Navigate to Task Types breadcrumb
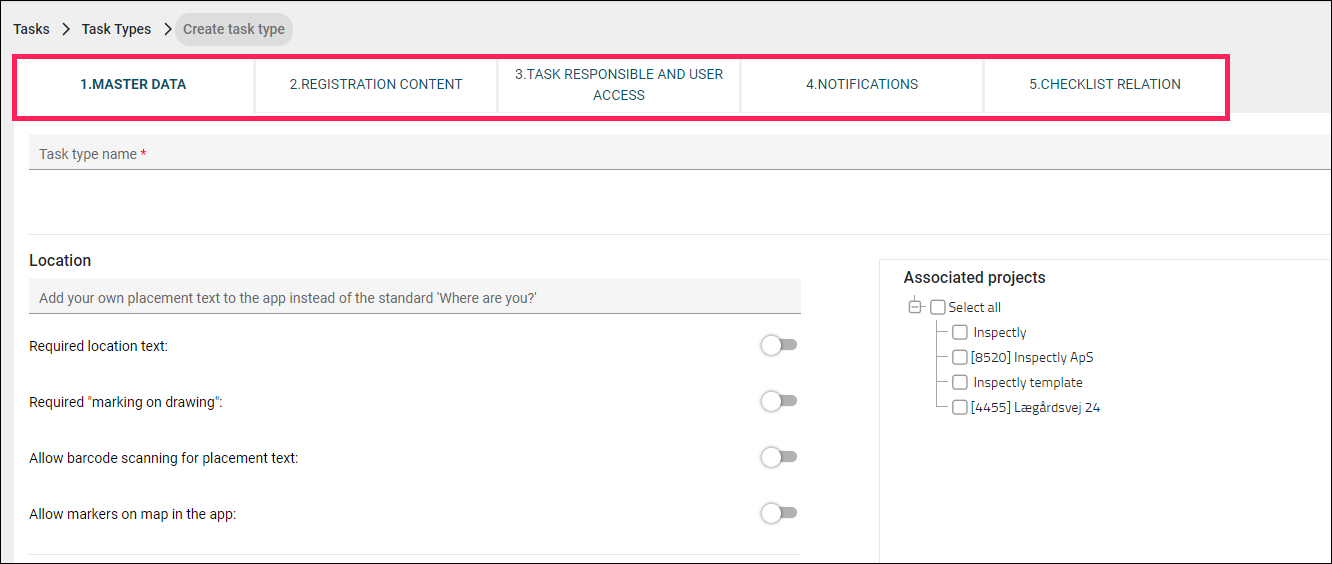 point(116,29)
